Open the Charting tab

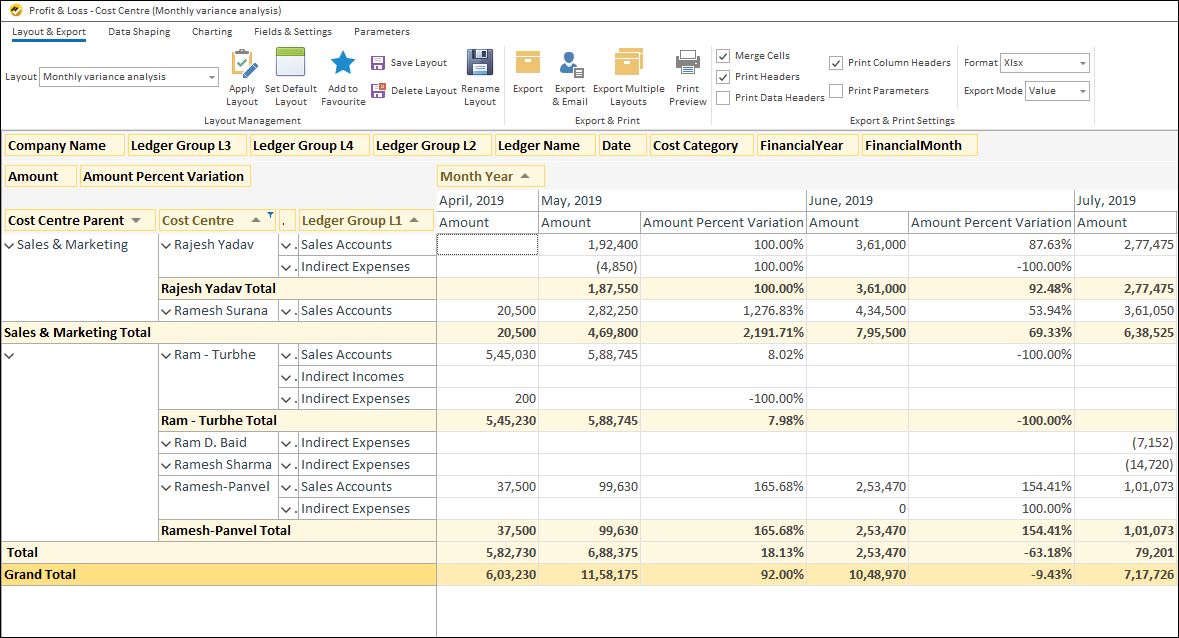click(211, 31)
